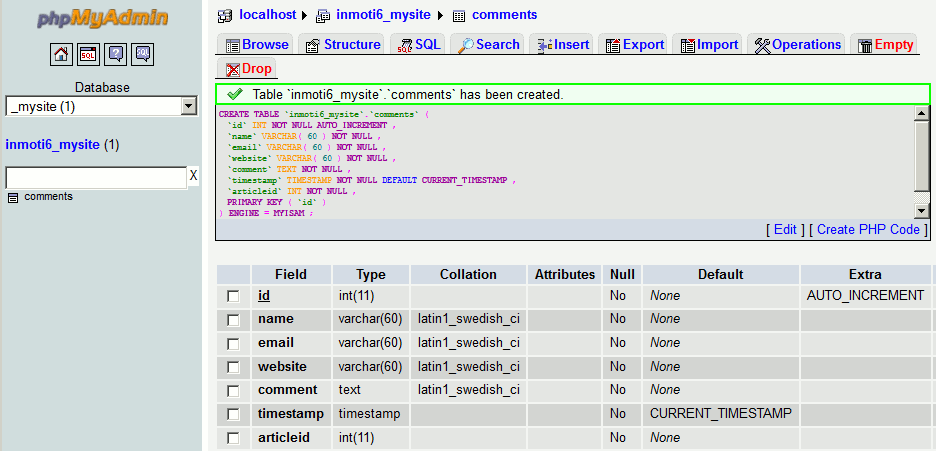Tick the timestamp field checkbox
The image size is (936, 451).
(x=233, y=414)
